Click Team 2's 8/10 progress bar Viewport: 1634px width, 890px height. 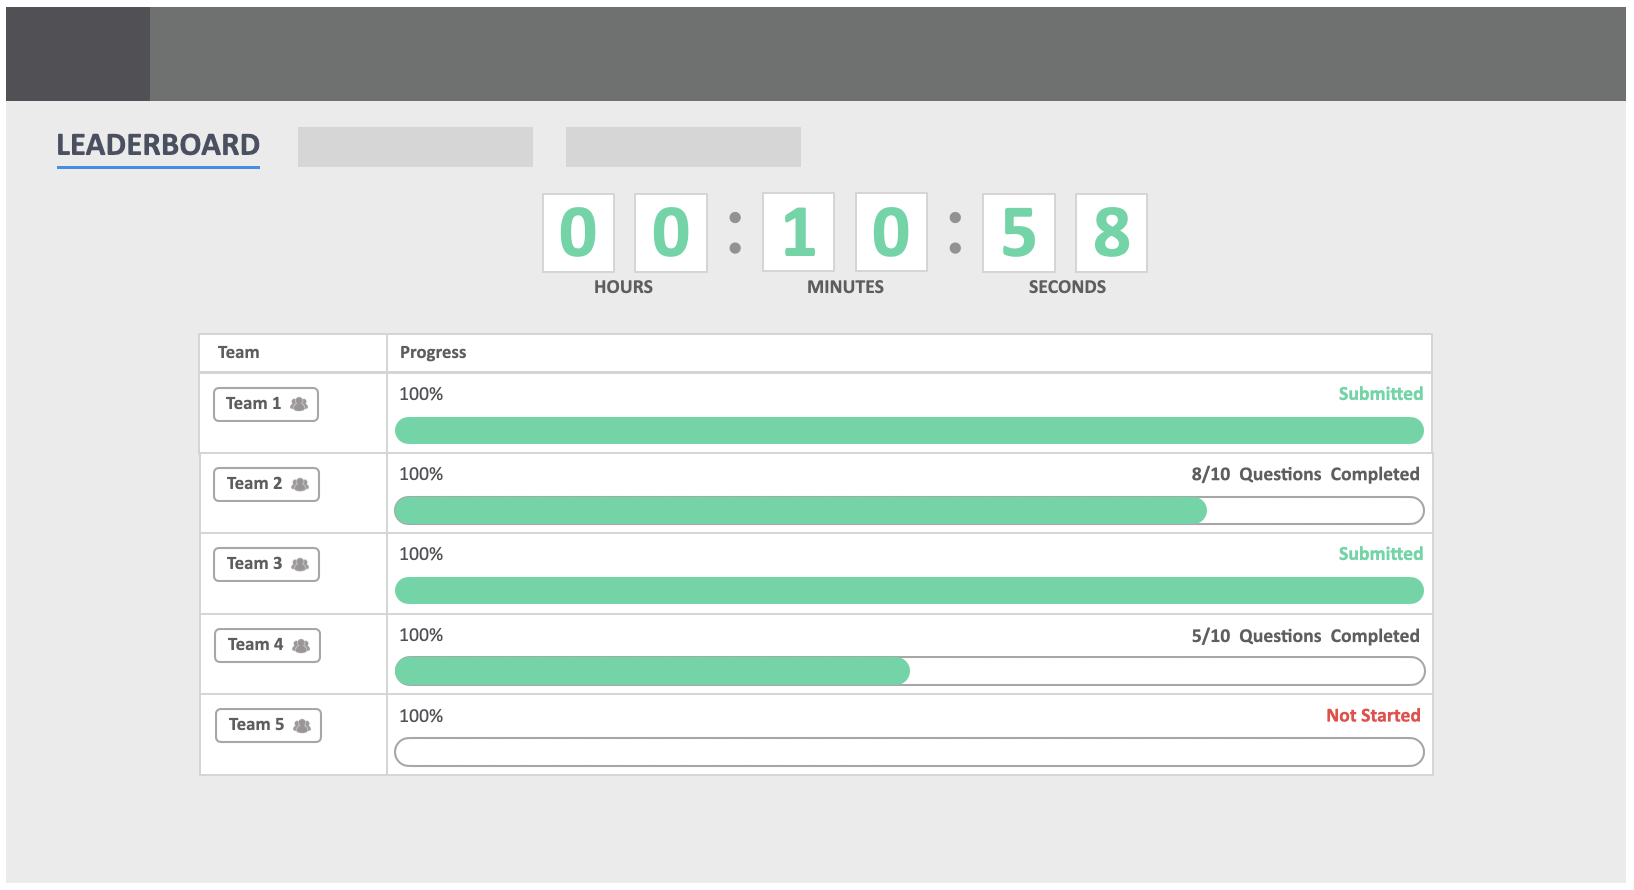[909, 511]
